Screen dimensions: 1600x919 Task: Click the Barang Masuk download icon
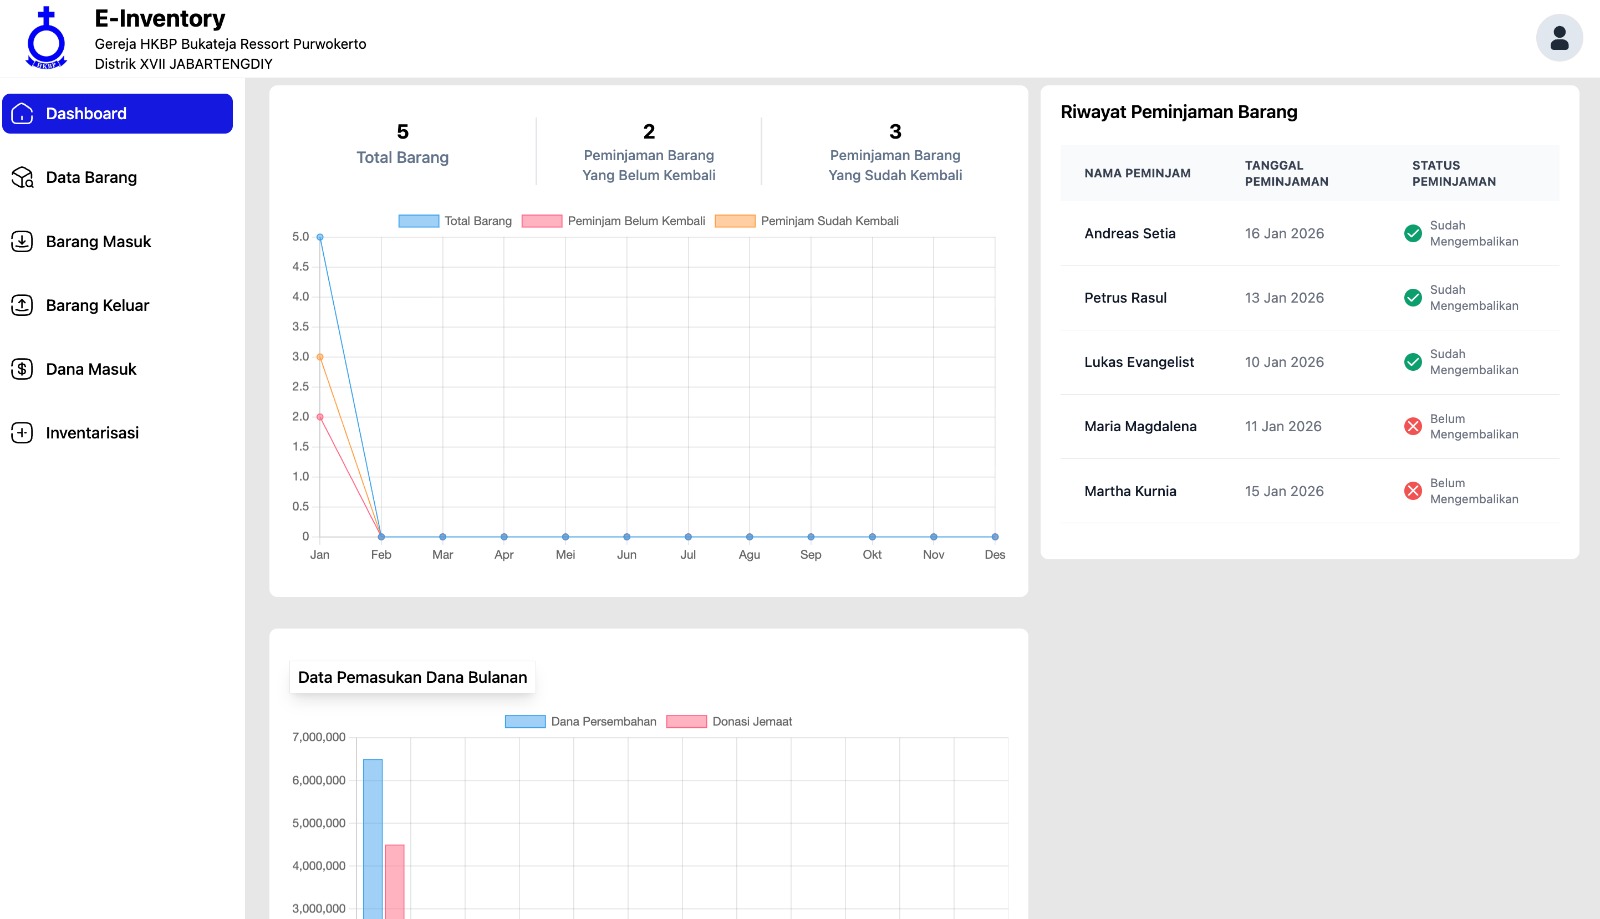coord(22,242)
